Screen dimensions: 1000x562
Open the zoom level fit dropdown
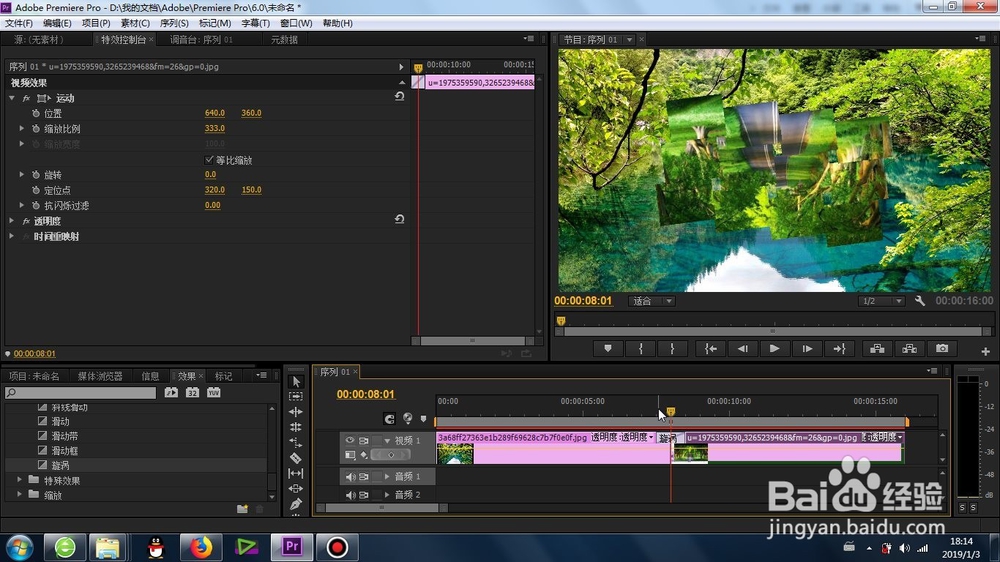(651, 301)
